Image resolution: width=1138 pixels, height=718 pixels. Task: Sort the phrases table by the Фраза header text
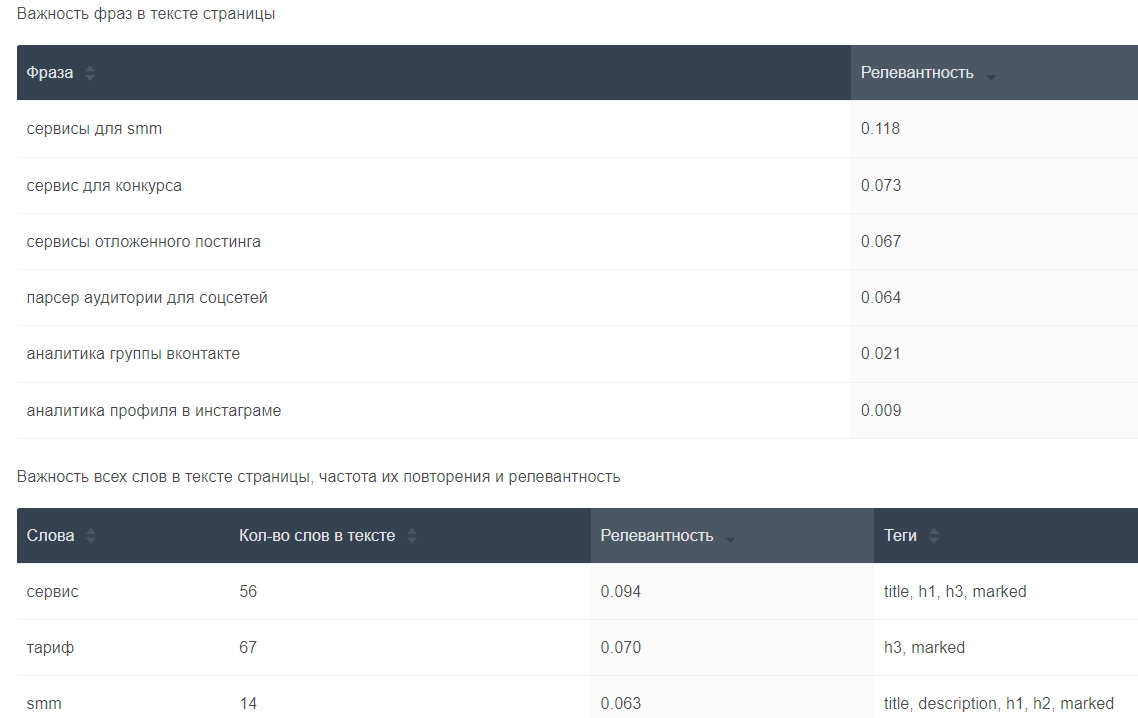coord(49,73)
